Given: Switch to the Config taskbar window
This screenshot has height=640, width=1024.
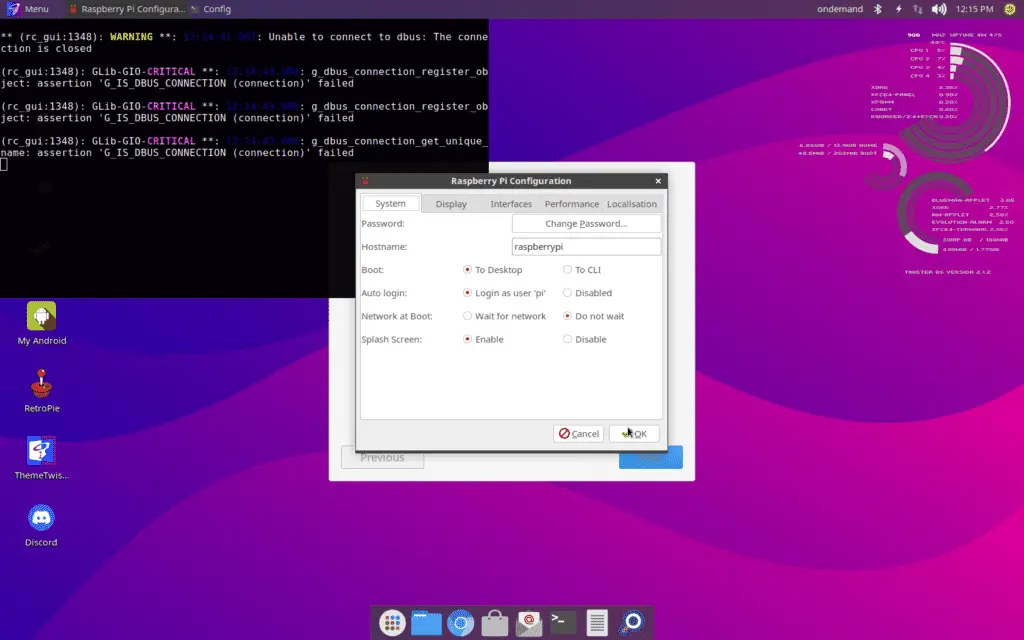Looking at the screenshot, I should pyautogui.click(x=210, y=9).
